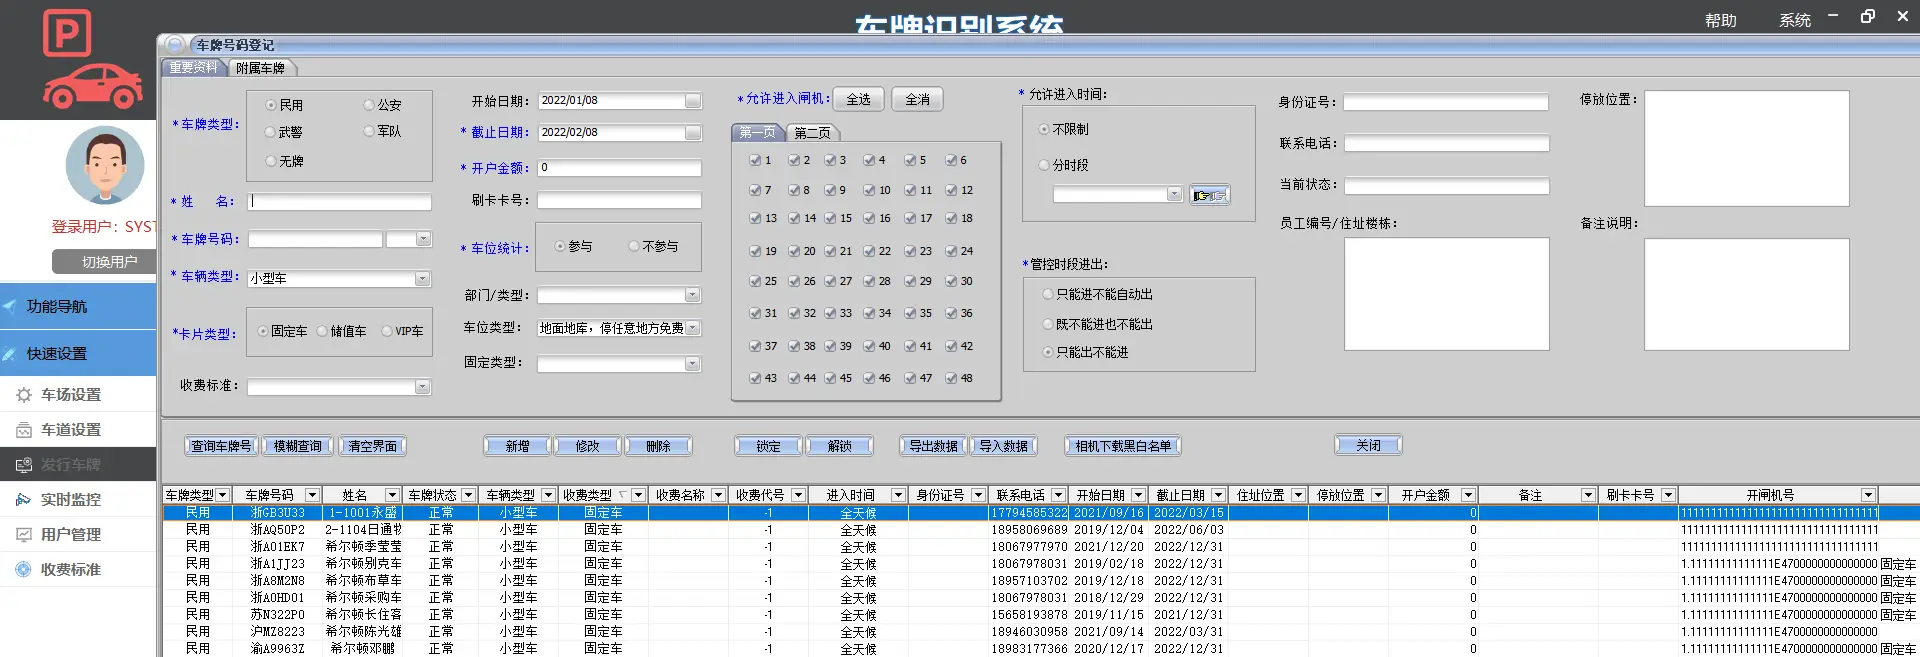Click 导入数据 button

pos(1003,446)
